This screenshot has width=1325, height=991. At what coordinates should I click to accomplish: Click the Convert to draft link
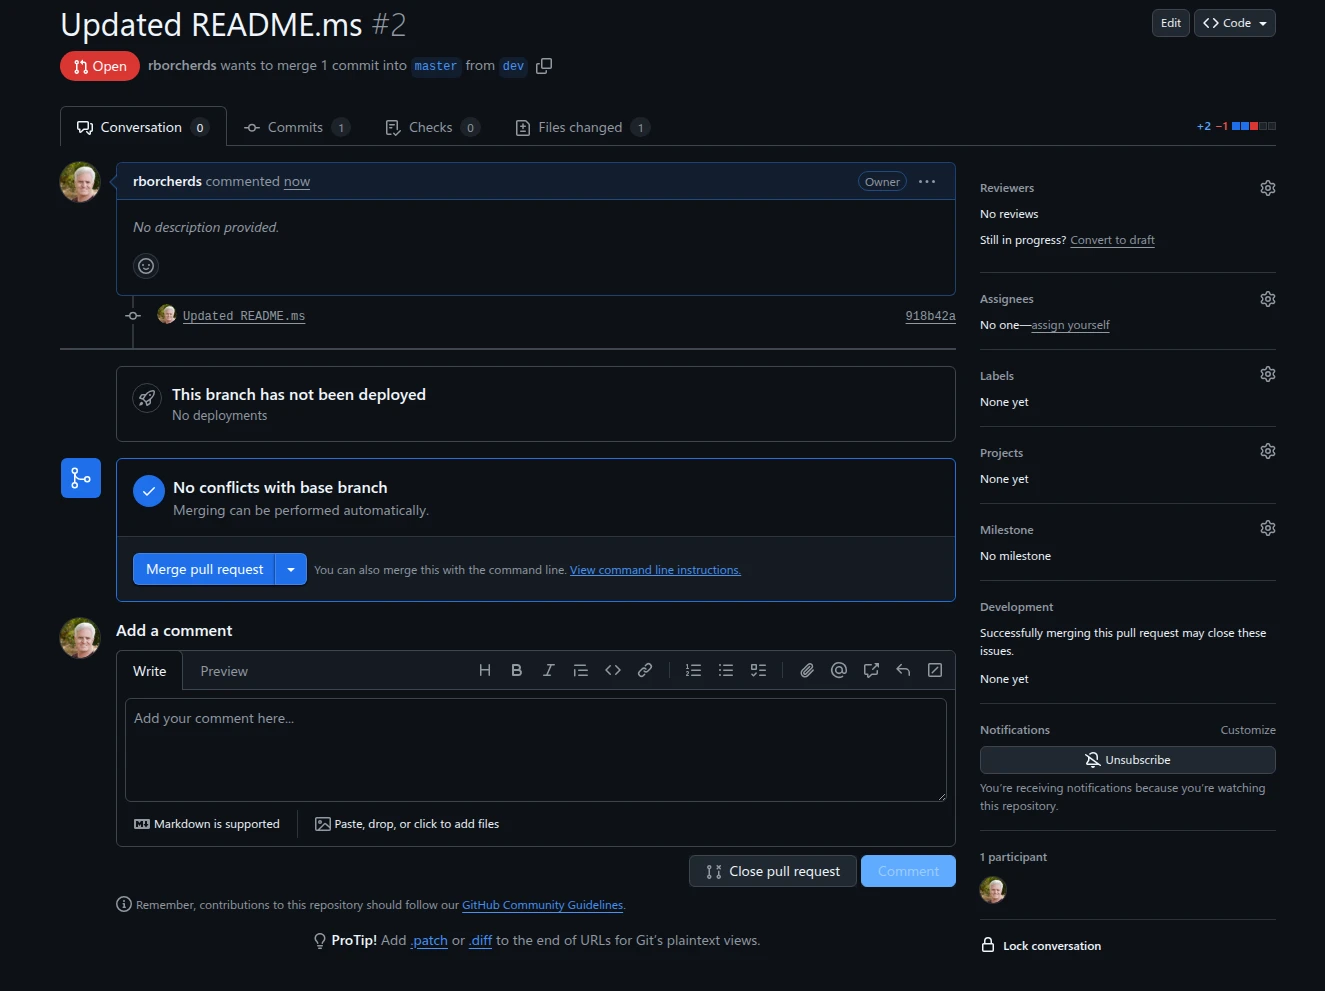[x=1112, y=240]
